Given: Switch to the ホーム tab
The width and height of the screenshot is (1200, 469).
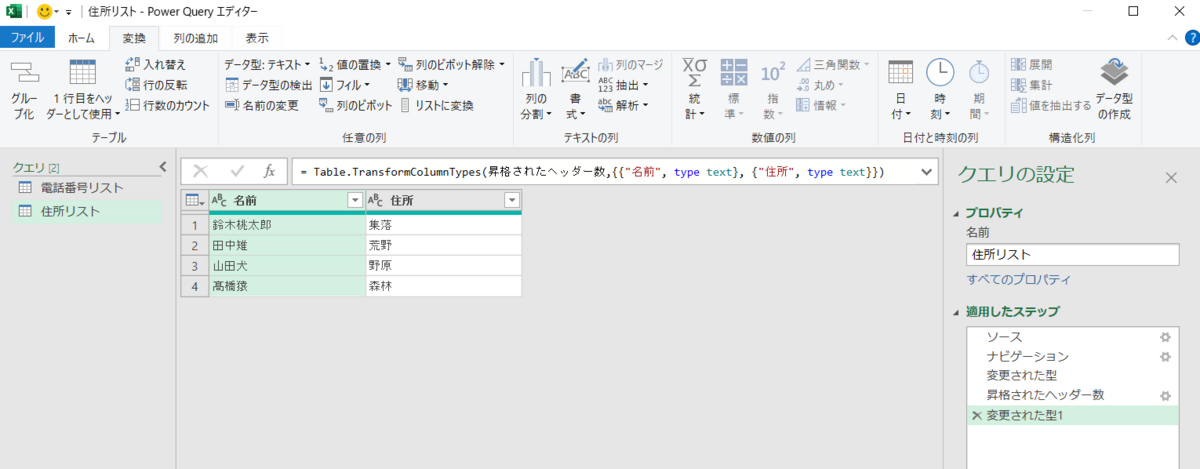Looking at the screenshot, I should pyautogui.click(x=81, y=38).
